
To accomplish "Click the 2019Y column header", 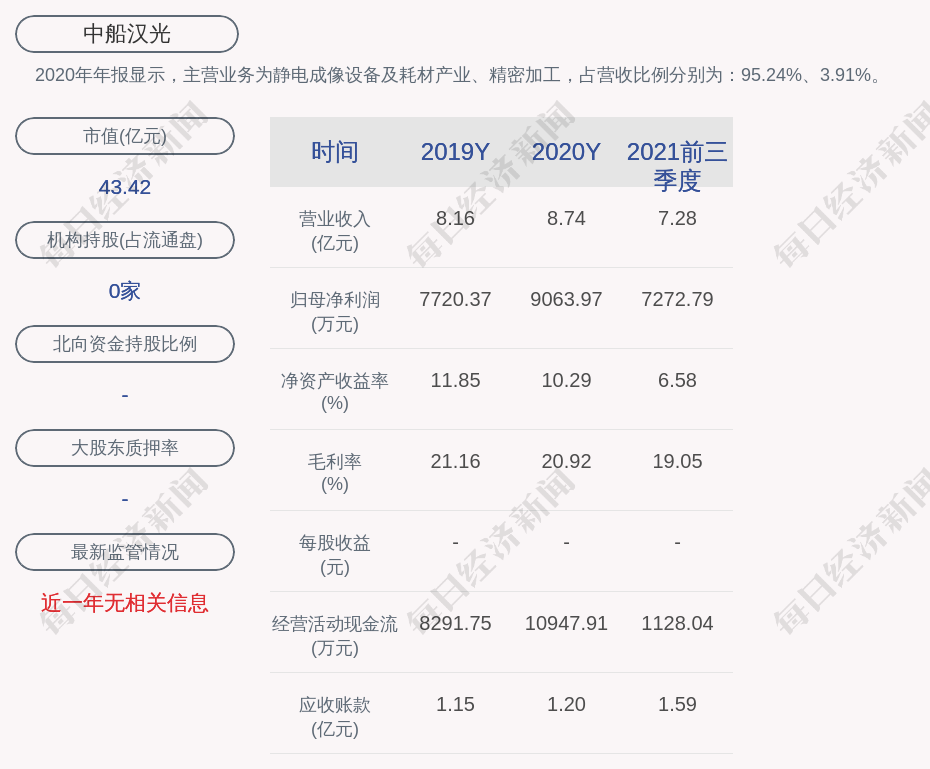I will pyautogui.click(x=455, y=152).
